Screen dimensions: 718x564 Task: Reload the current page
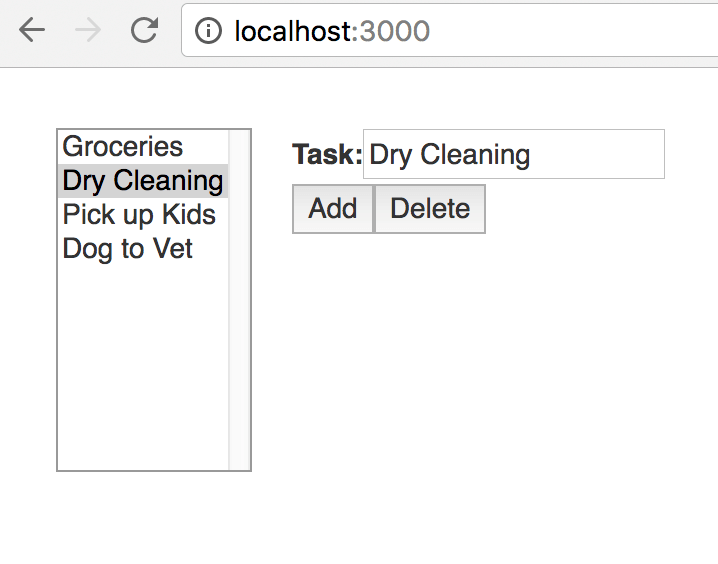coord(145,31)
